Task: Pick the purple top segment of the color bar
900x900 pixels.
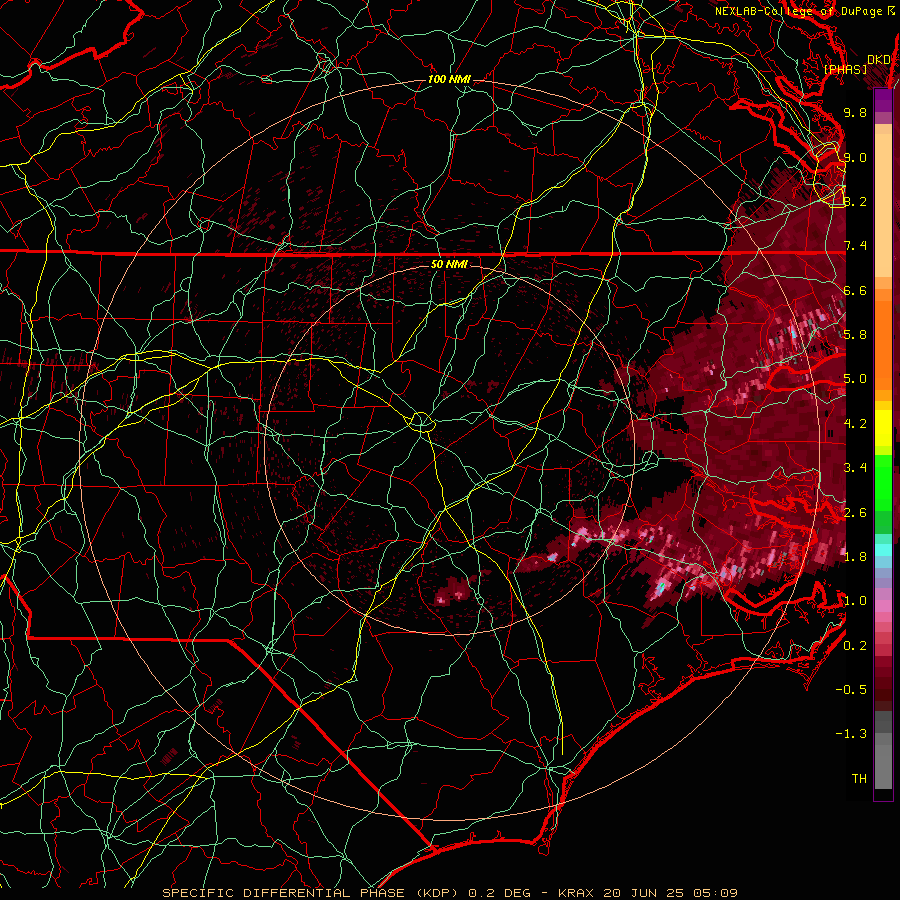Action: pyautogui.click(x=883, y=100)
